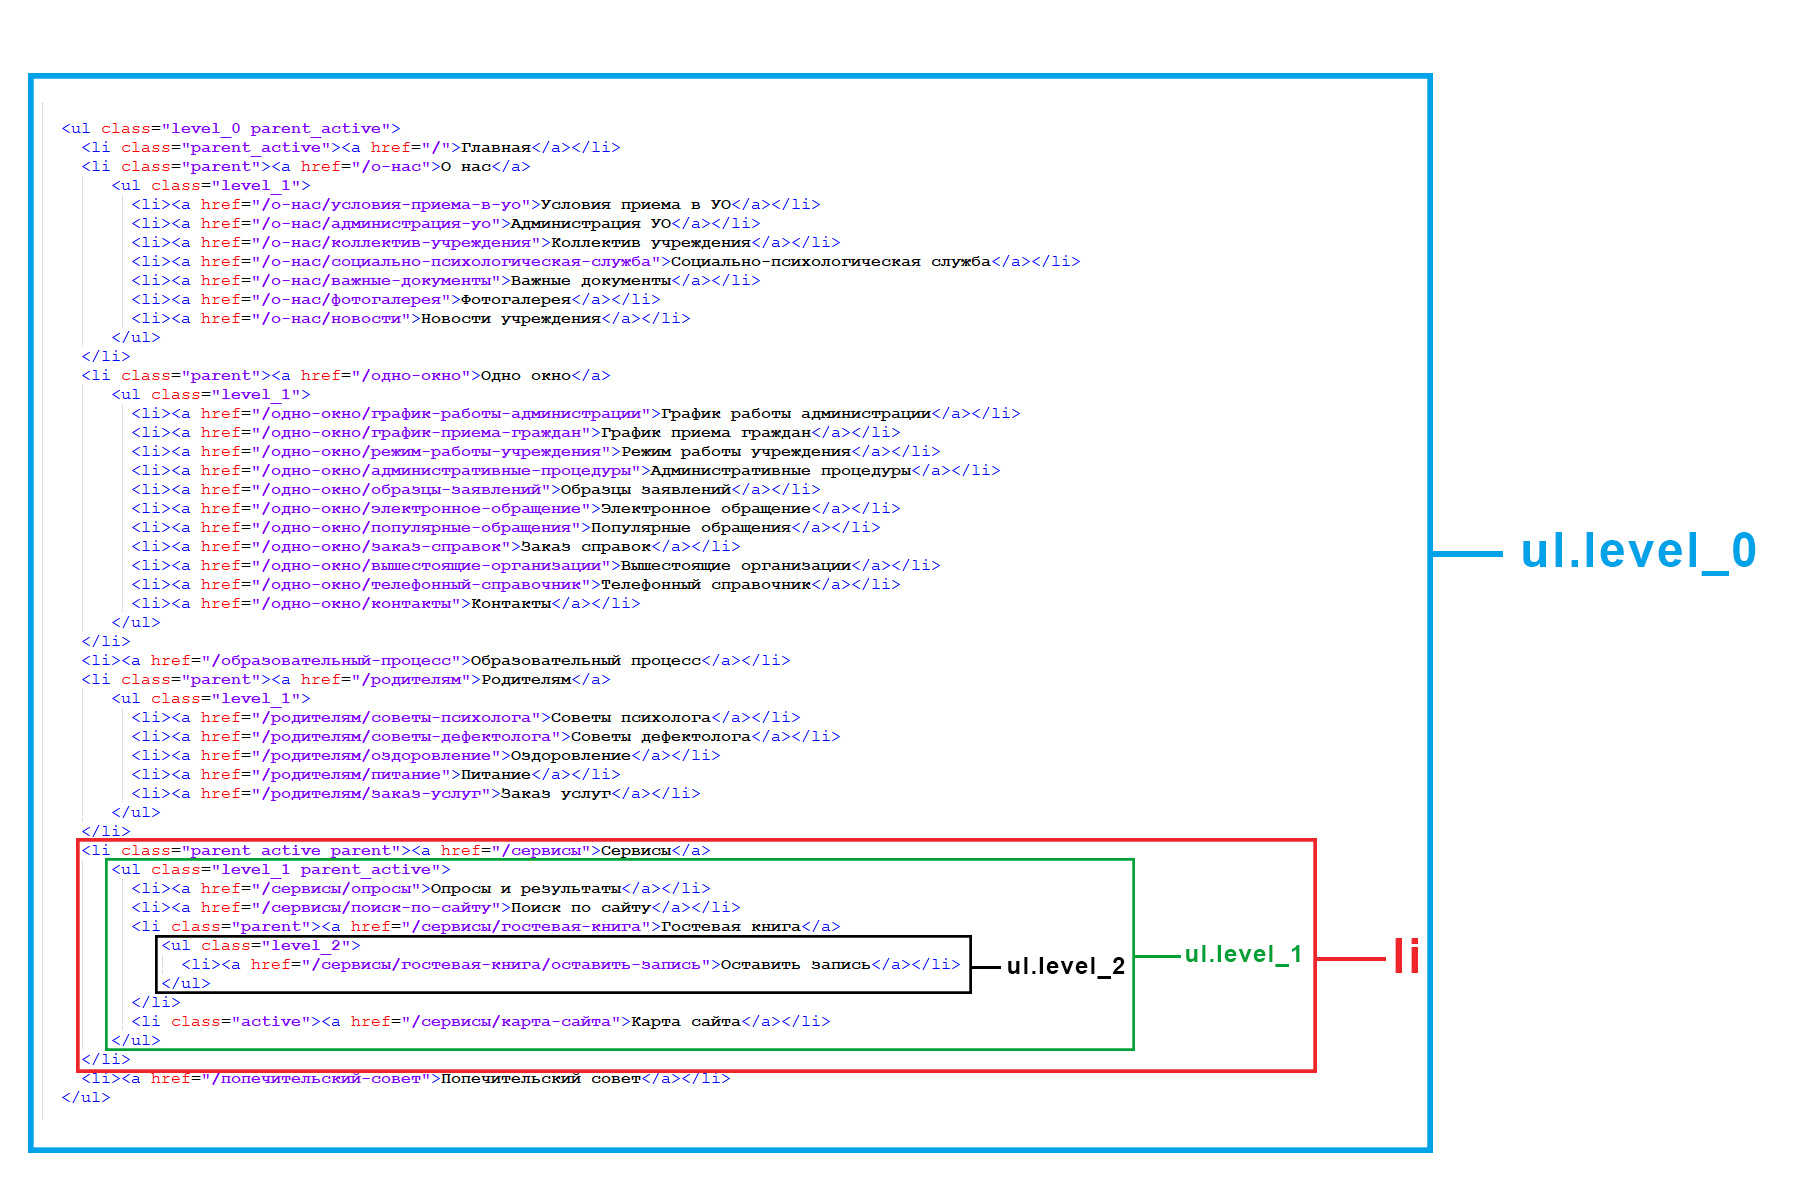
Task: Select the line with anchor text "Образцы заявлений"
Action: 476,490
